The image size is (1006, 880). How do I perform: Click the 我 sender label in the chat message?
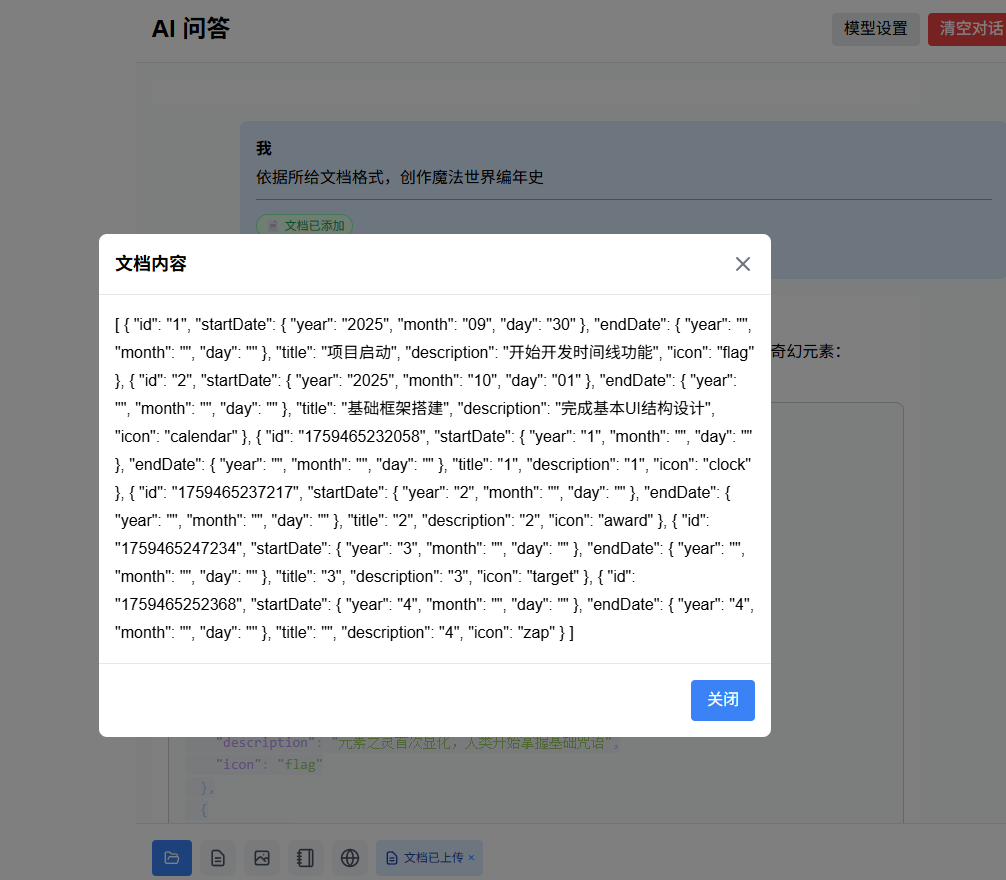click(x=264, y=148)
